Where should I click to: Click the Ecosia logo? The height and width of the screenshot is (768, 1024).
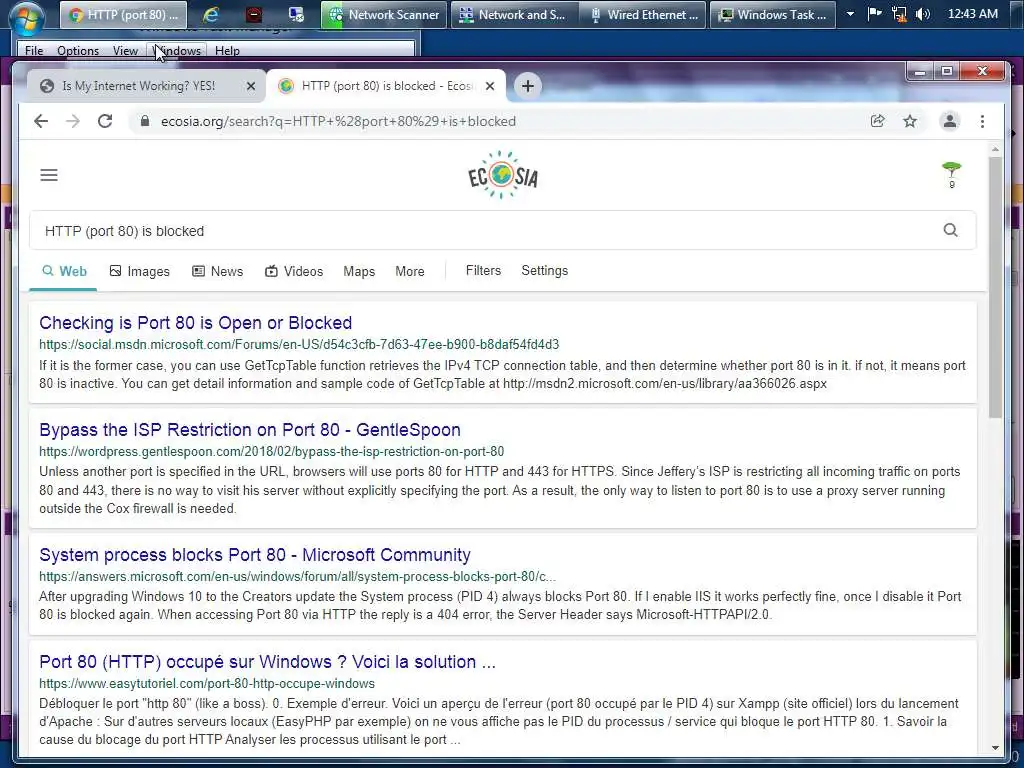click(x=503, y=174)
